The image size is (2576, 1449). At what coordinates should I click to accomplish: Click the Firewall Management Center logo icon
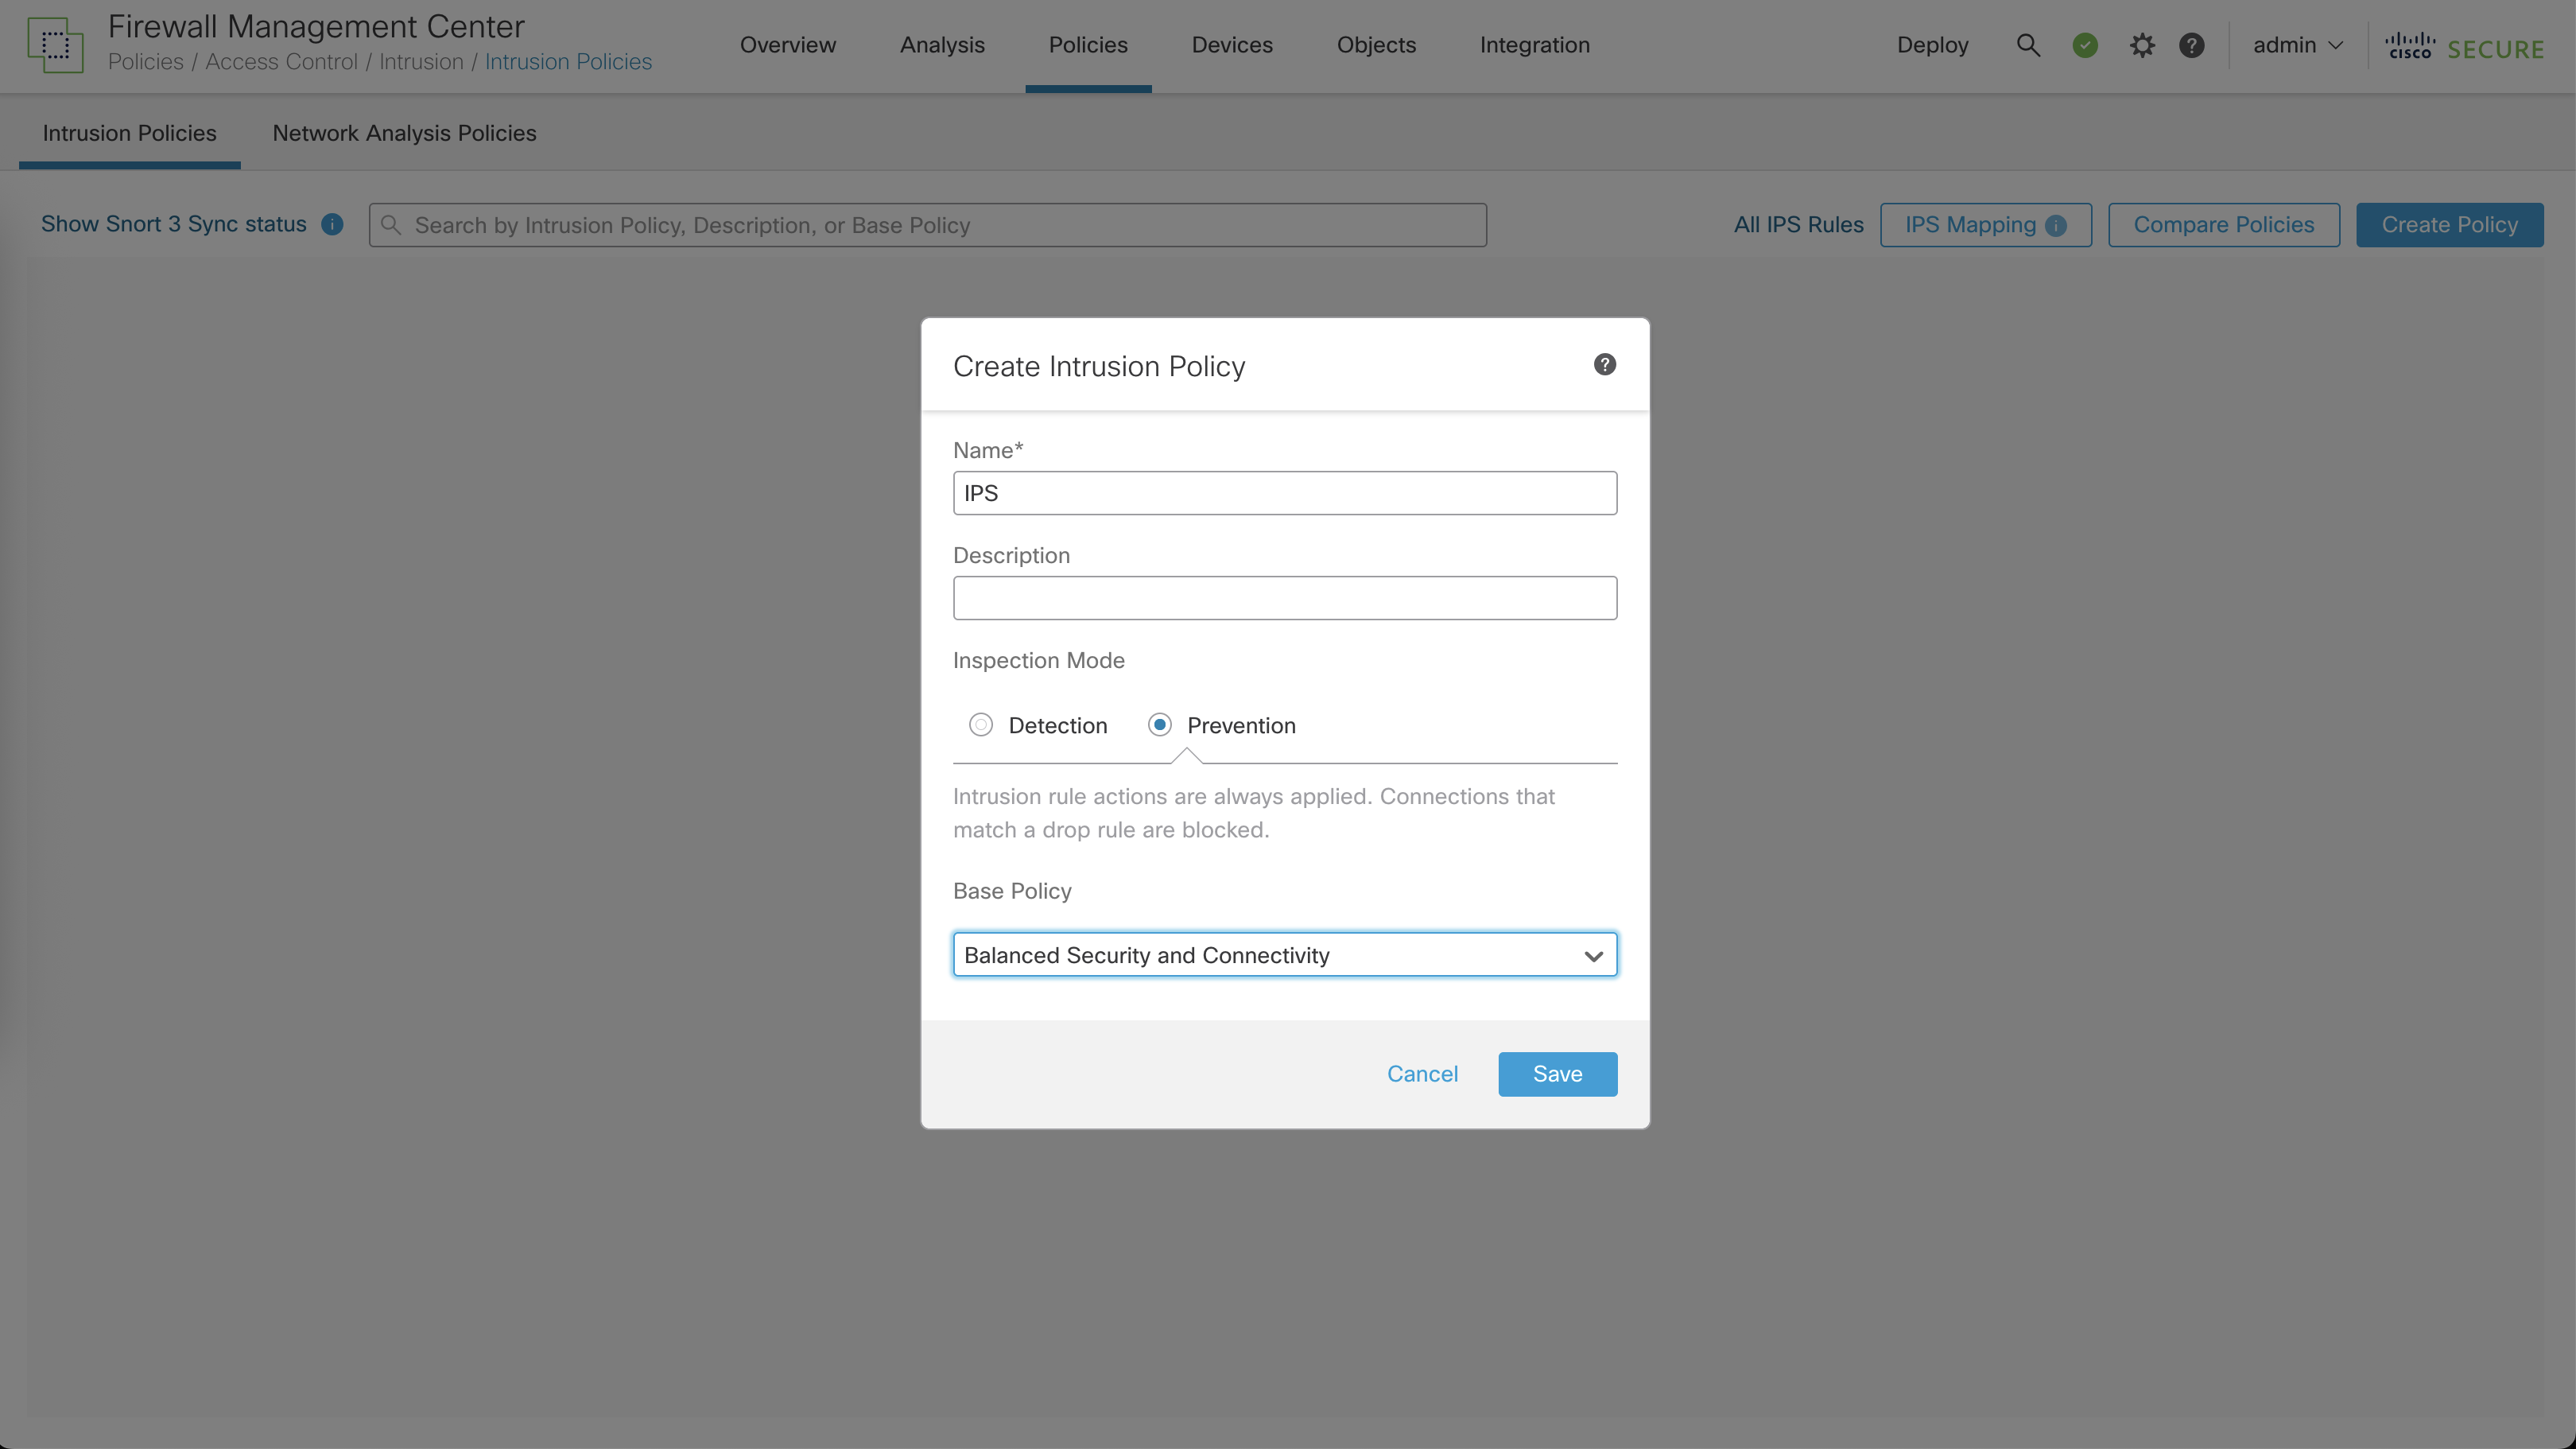click(56, 45)
